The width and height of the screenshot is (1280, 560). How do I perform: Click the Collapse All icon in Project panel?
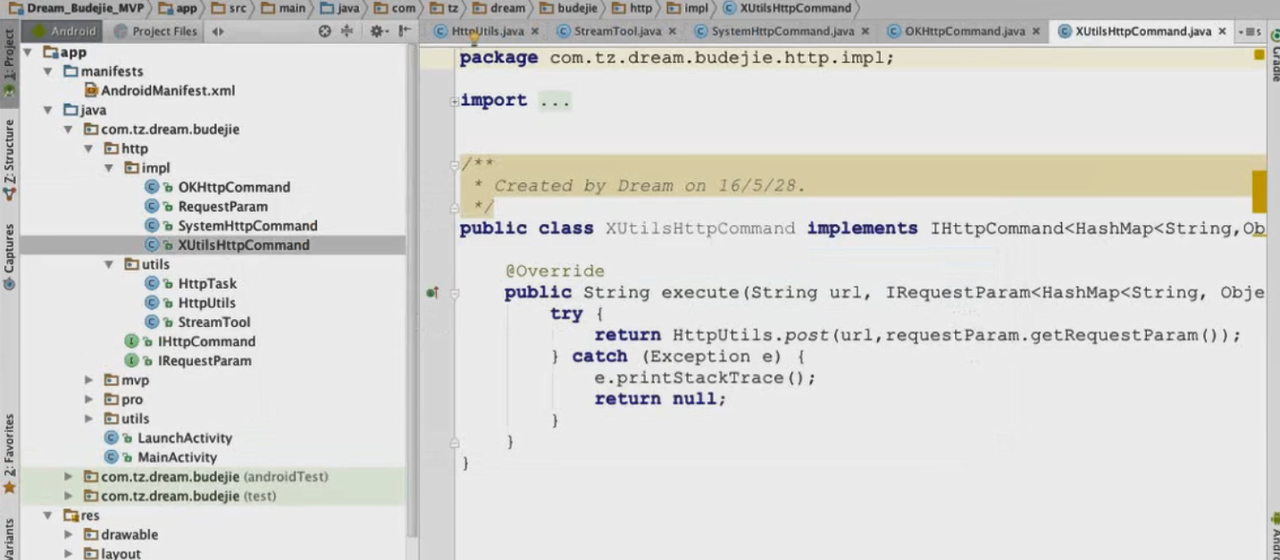pos(347,31)
